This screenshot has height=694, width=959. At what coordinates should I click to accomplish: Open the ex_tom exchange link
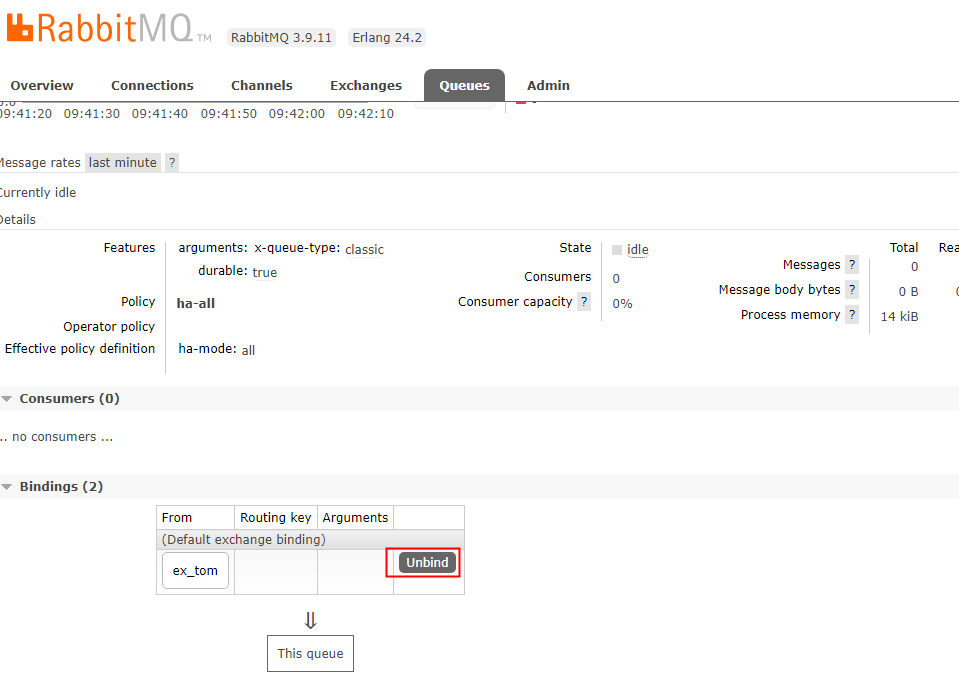click(195, 570)
